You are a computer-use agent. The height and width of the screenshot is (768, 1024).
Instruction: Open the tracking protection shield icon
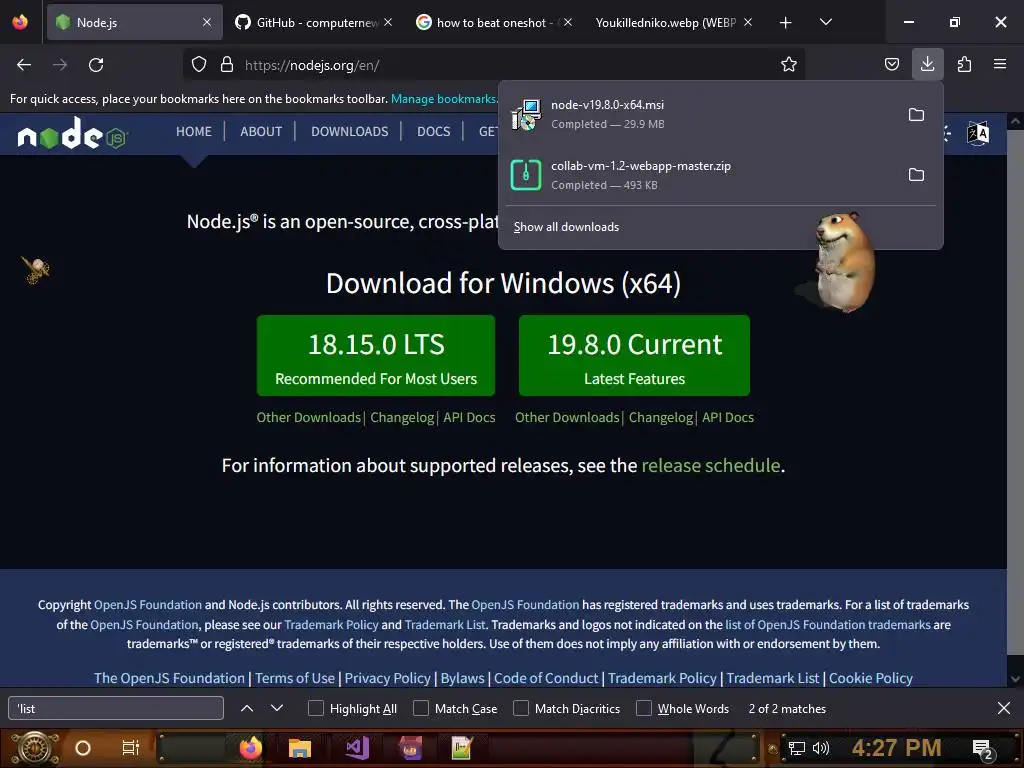click(199, 65)
